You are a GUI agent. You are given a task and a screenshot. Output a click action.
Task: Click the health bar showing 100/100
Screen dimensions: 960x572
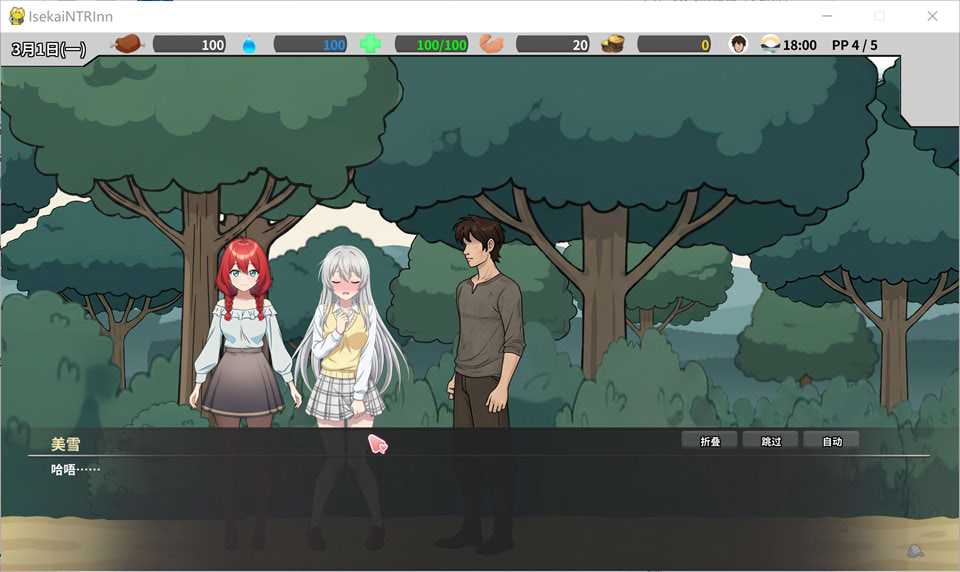(x=432, y=45)
